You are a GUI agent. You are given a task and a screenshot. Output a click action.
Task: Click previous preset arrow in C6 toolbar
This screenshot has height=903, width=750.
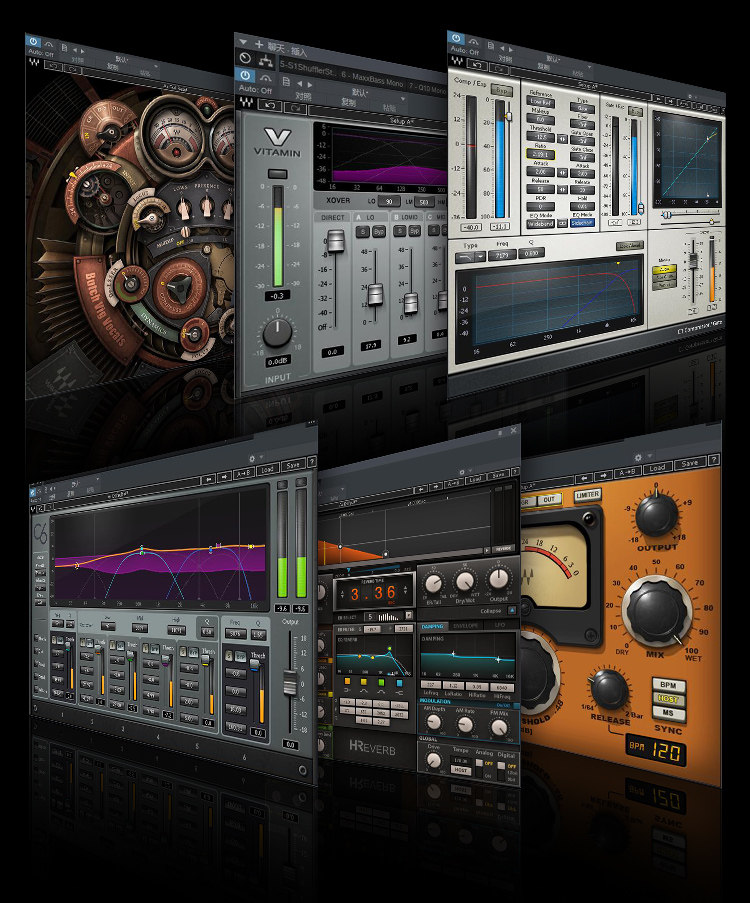[208, 479]
